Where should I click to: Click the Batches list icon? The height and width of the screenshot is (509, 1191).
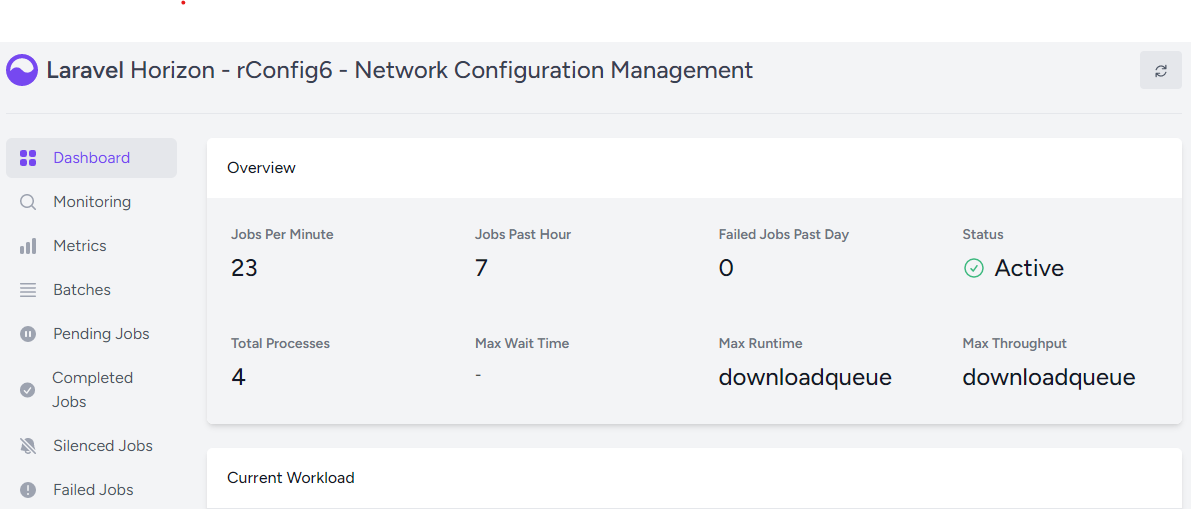(28, 290)
